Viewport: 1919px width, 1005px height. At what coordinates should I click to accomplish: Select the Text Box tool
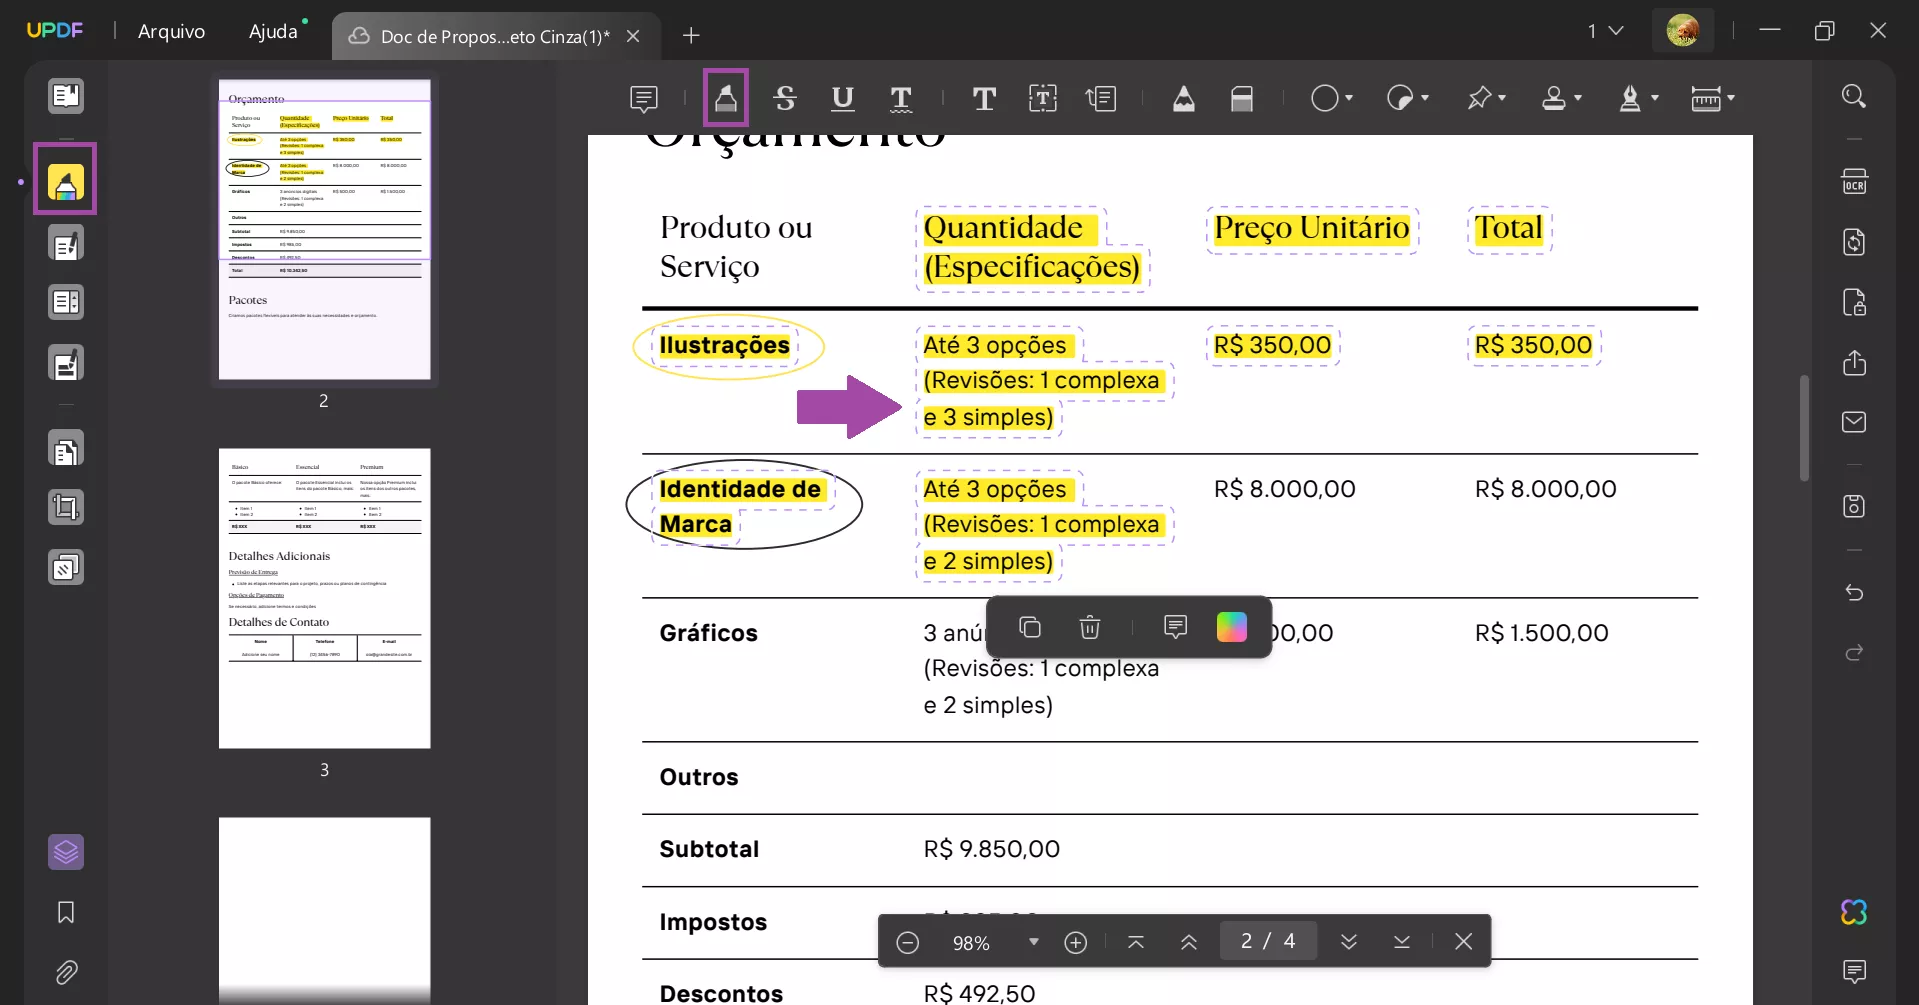point(1043,98)
